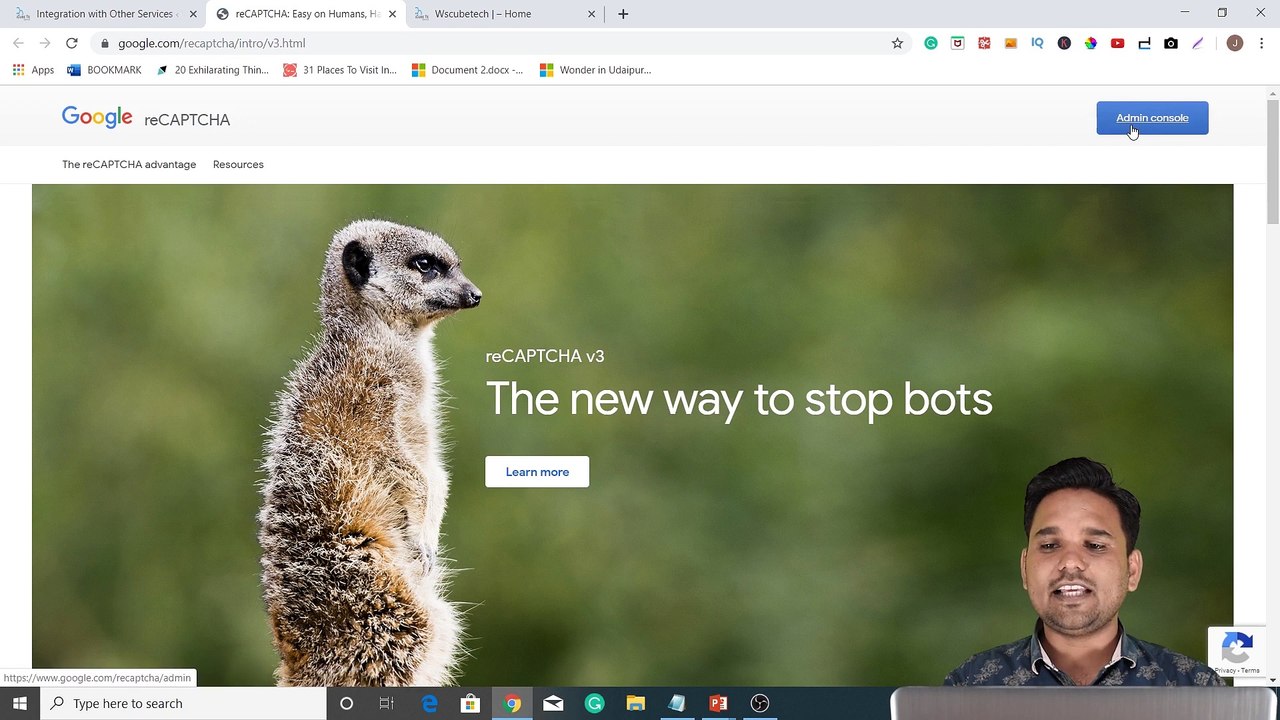Open the Document 2.docx bookmark
The image size is (1280, 720).
tap(468, 70)
